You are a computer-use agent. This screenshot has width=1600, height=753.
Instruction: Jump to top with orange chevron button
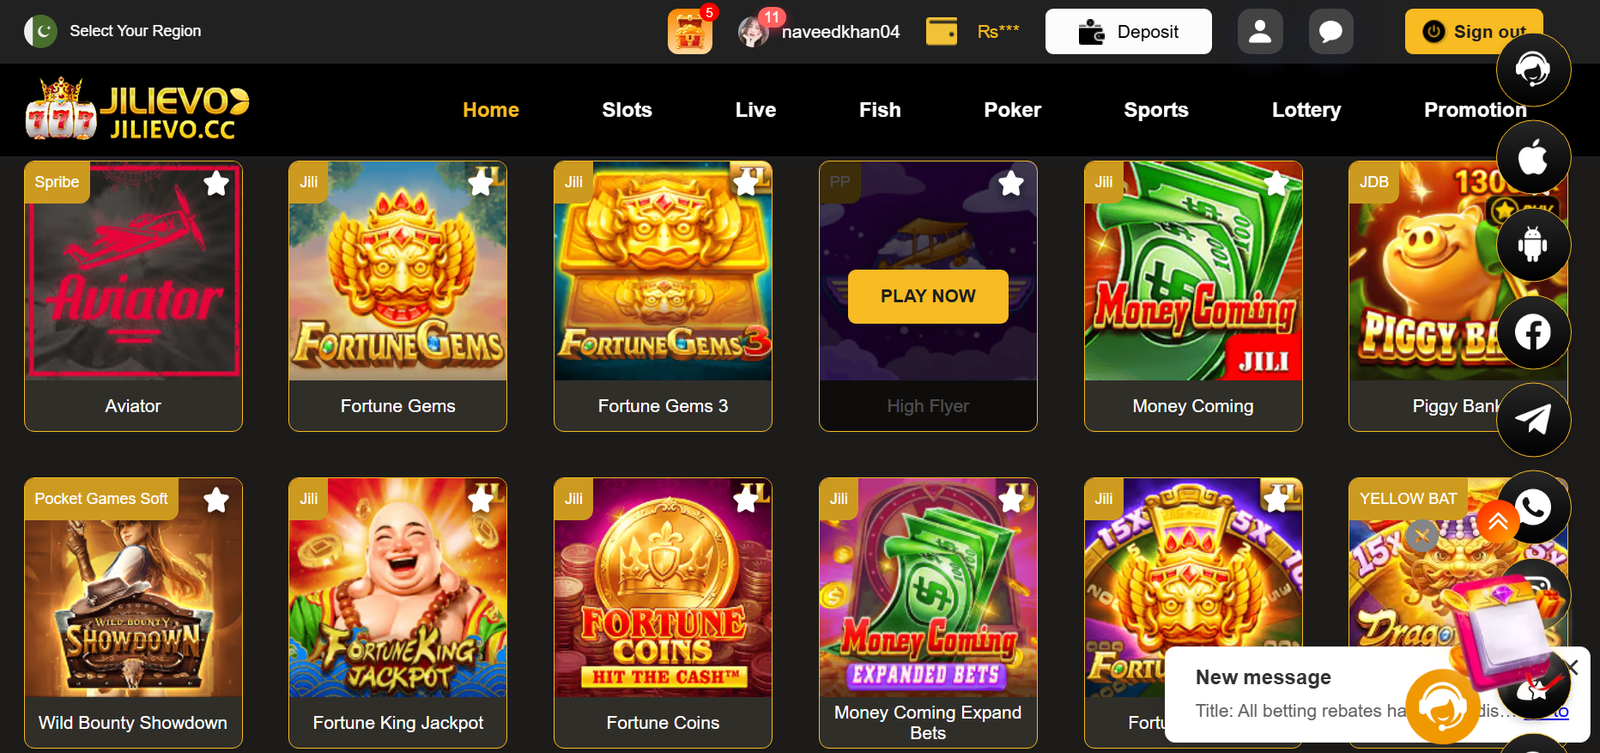click(x=1498, y=521)
